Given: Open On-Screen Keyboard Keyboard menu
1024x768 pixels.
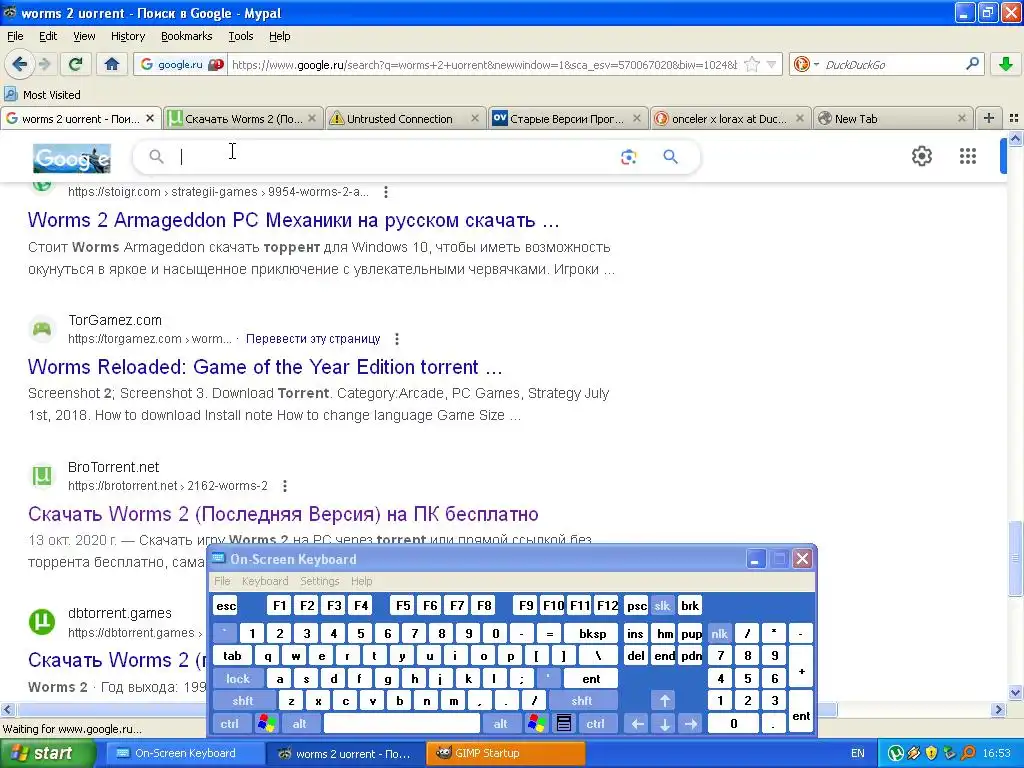Looking at the screenshot, I should (x=264, y=581).
